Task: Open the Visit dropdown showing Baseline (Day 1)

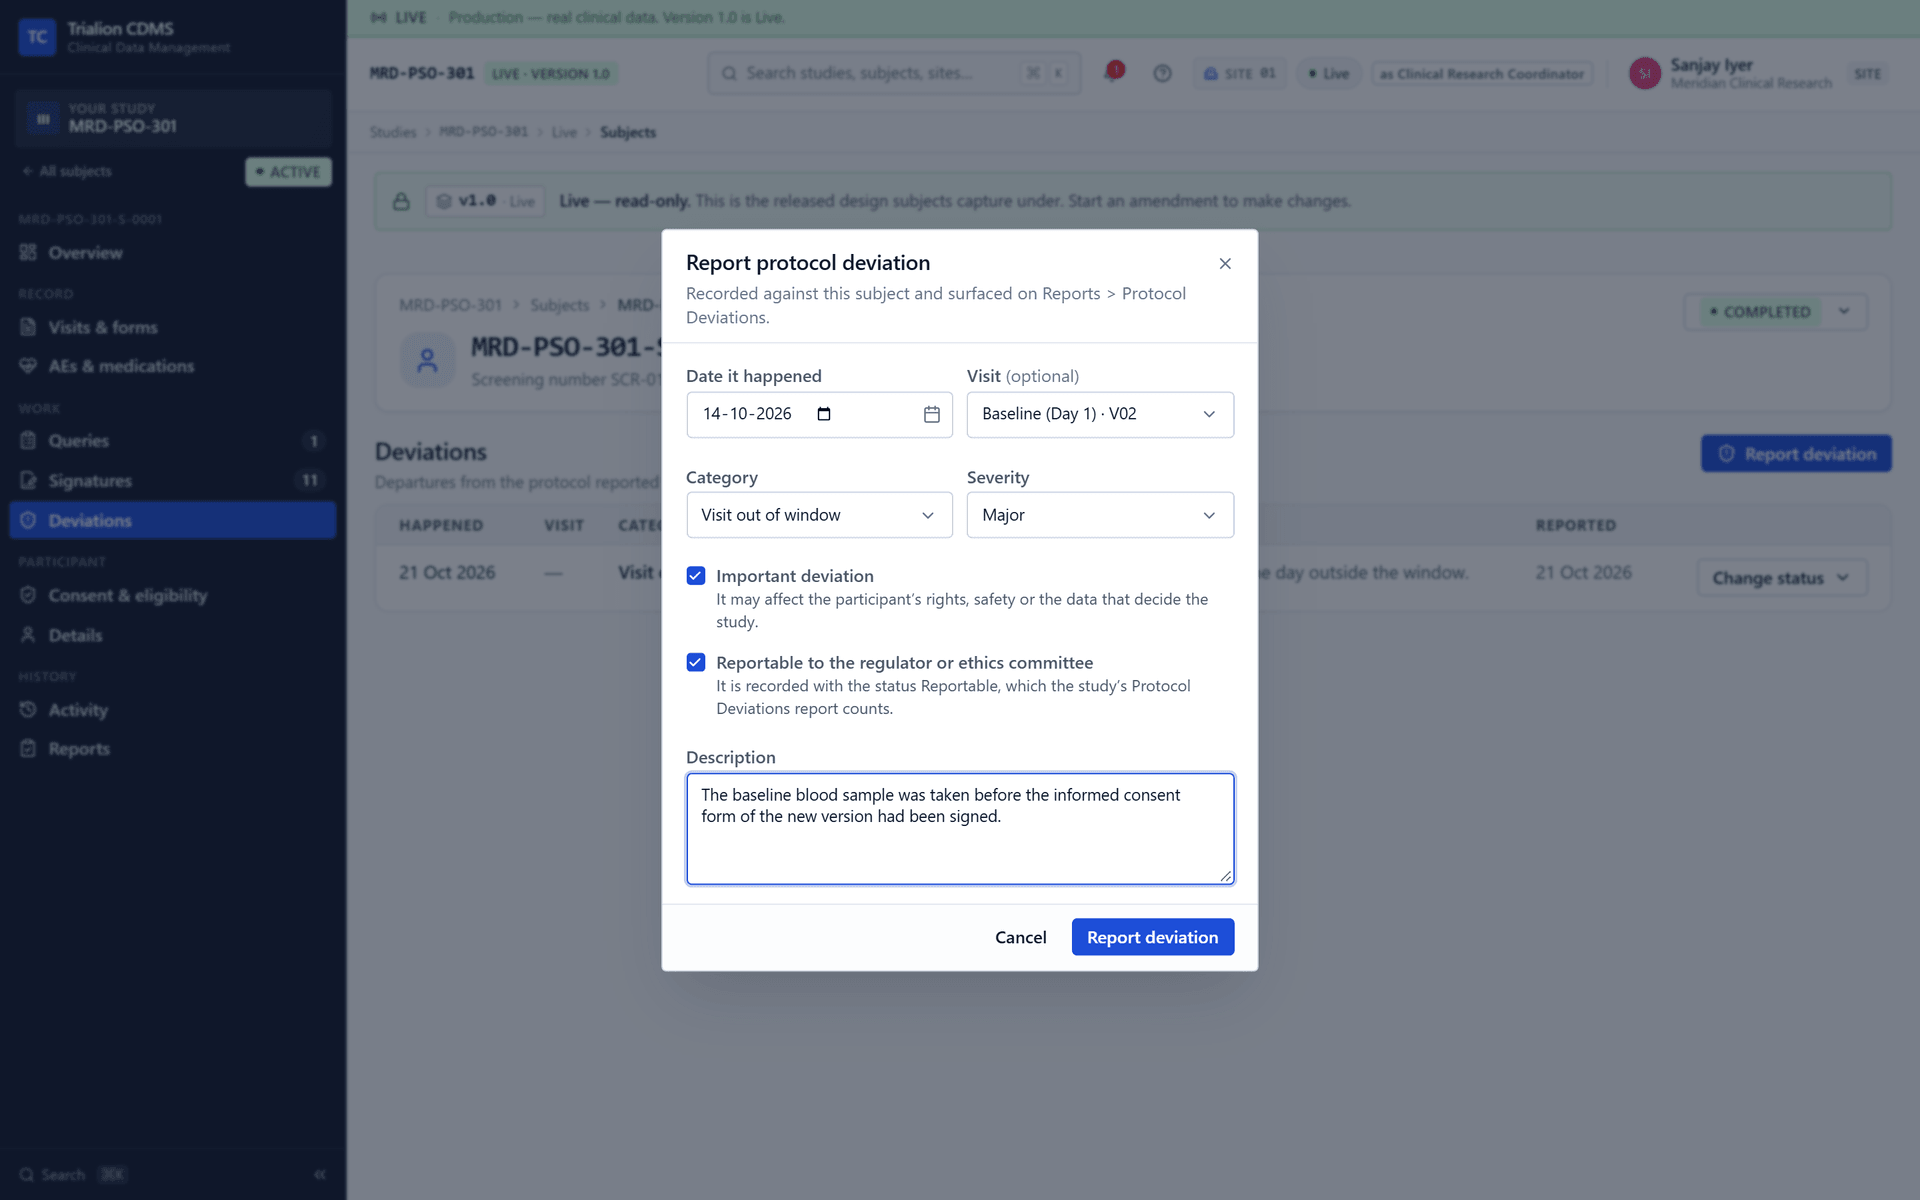Action: click(x=1100, y=414)
